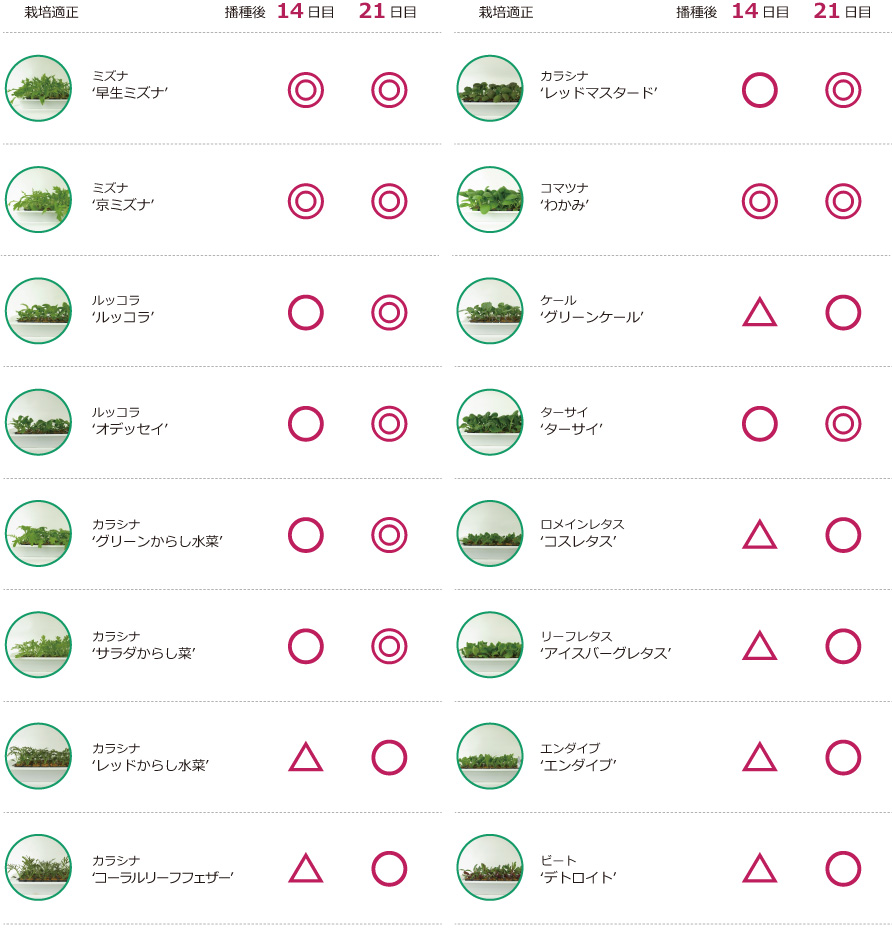892x929 pixels.
Task: Click the サラダからし菜 label text
Action: tap(143, 653)
